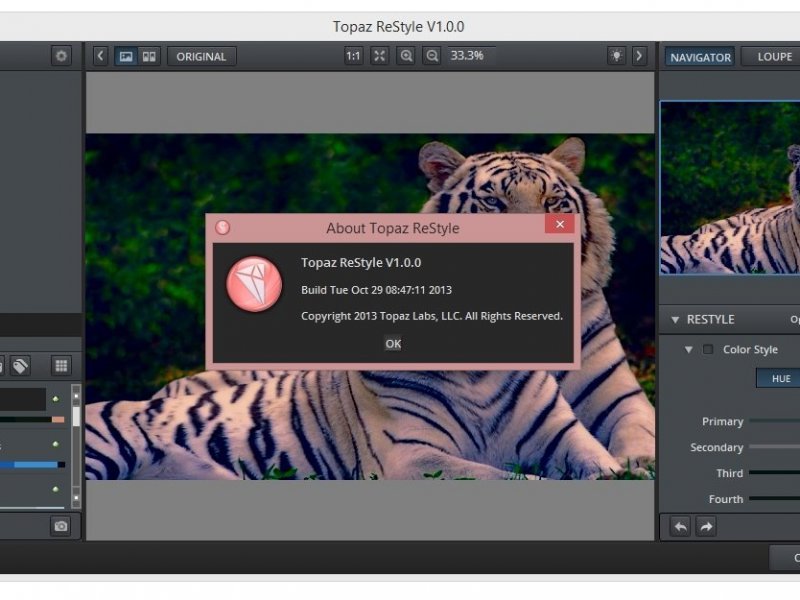The image size is (800, 600).
Task: Switch to split compare view
Action: tap(149, 56)
